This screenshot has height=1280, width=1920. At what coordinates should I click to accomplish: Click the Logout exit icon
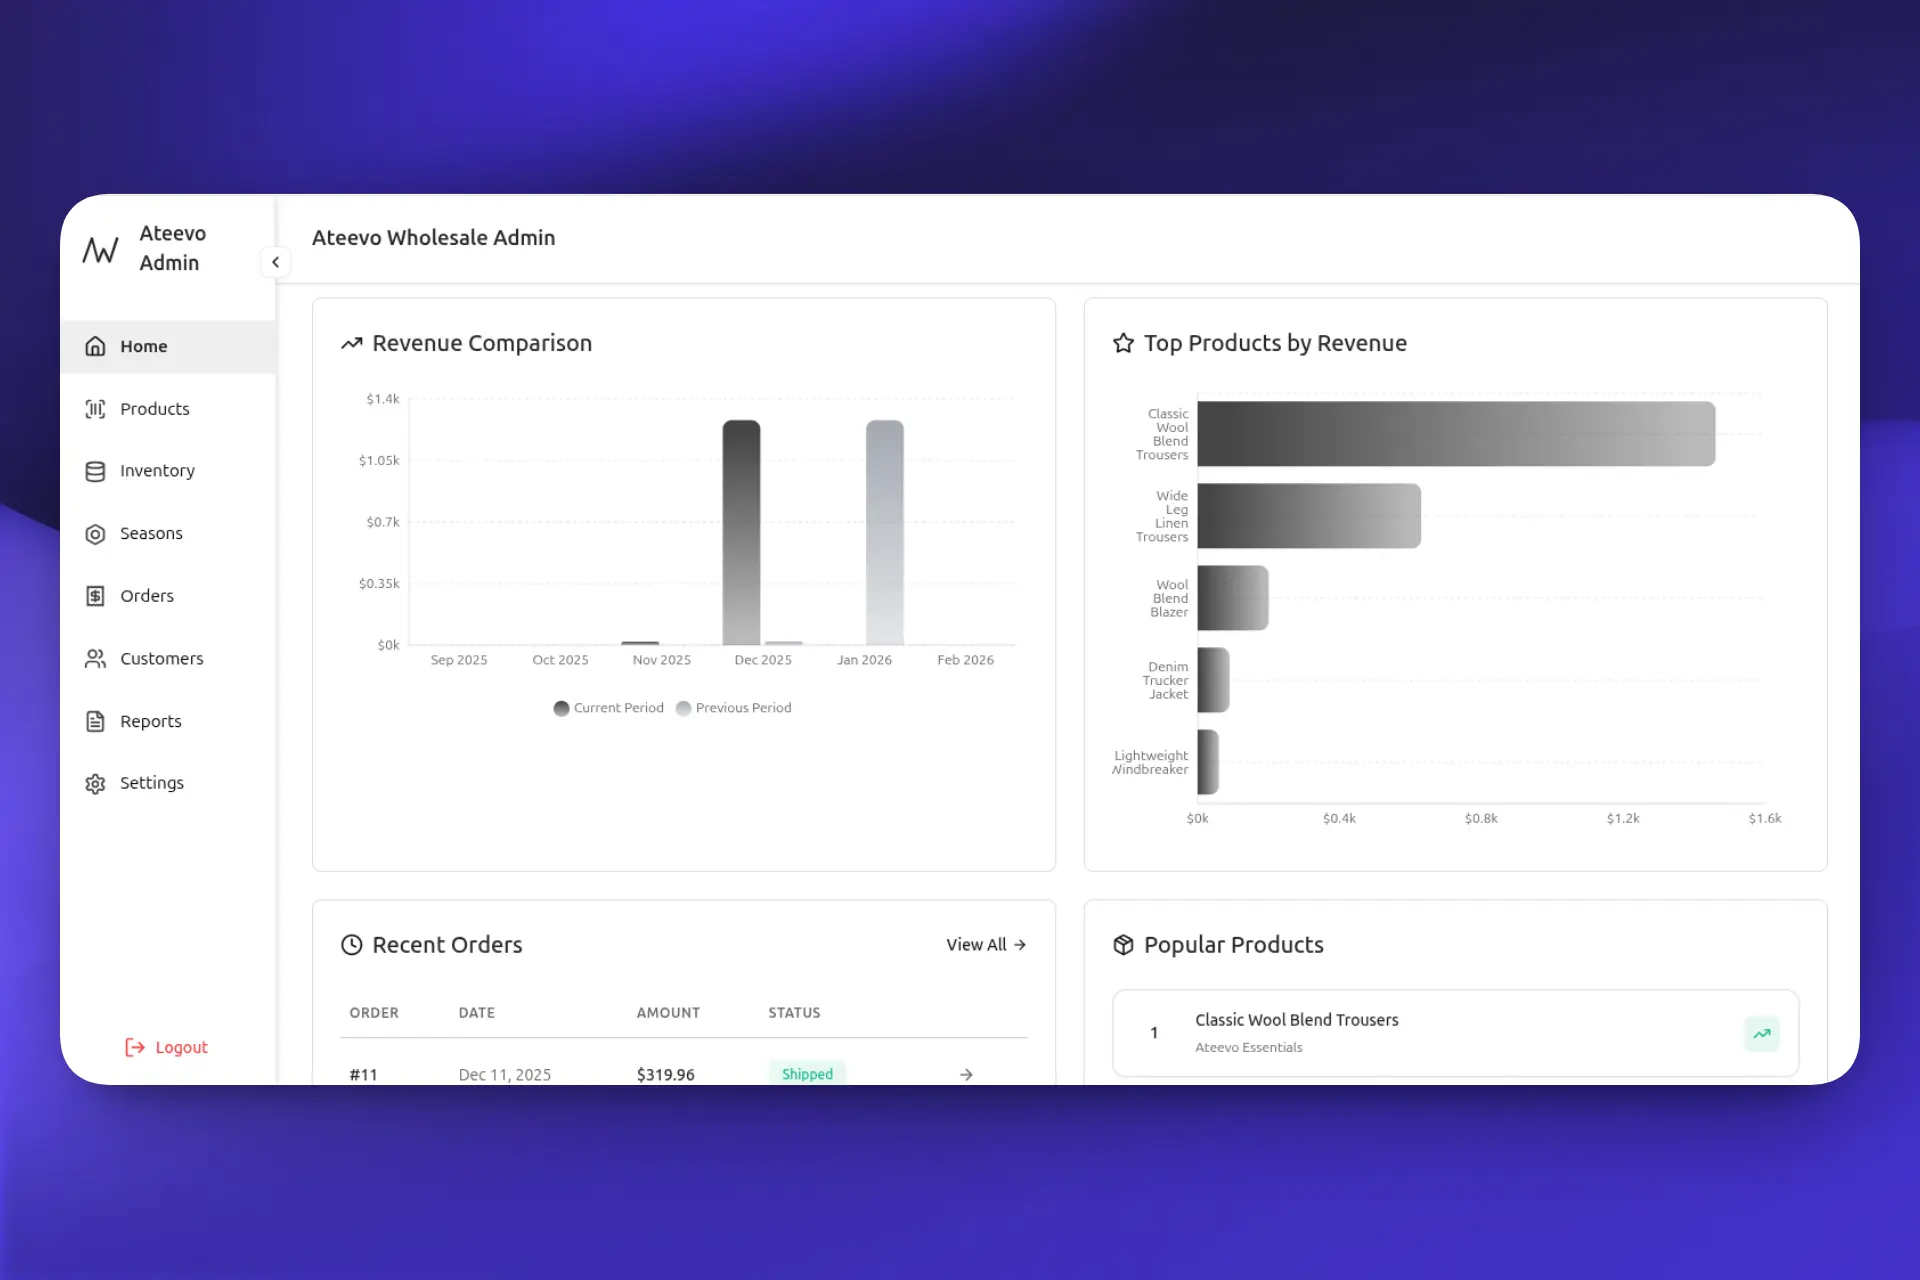(x=135, y=1047)
